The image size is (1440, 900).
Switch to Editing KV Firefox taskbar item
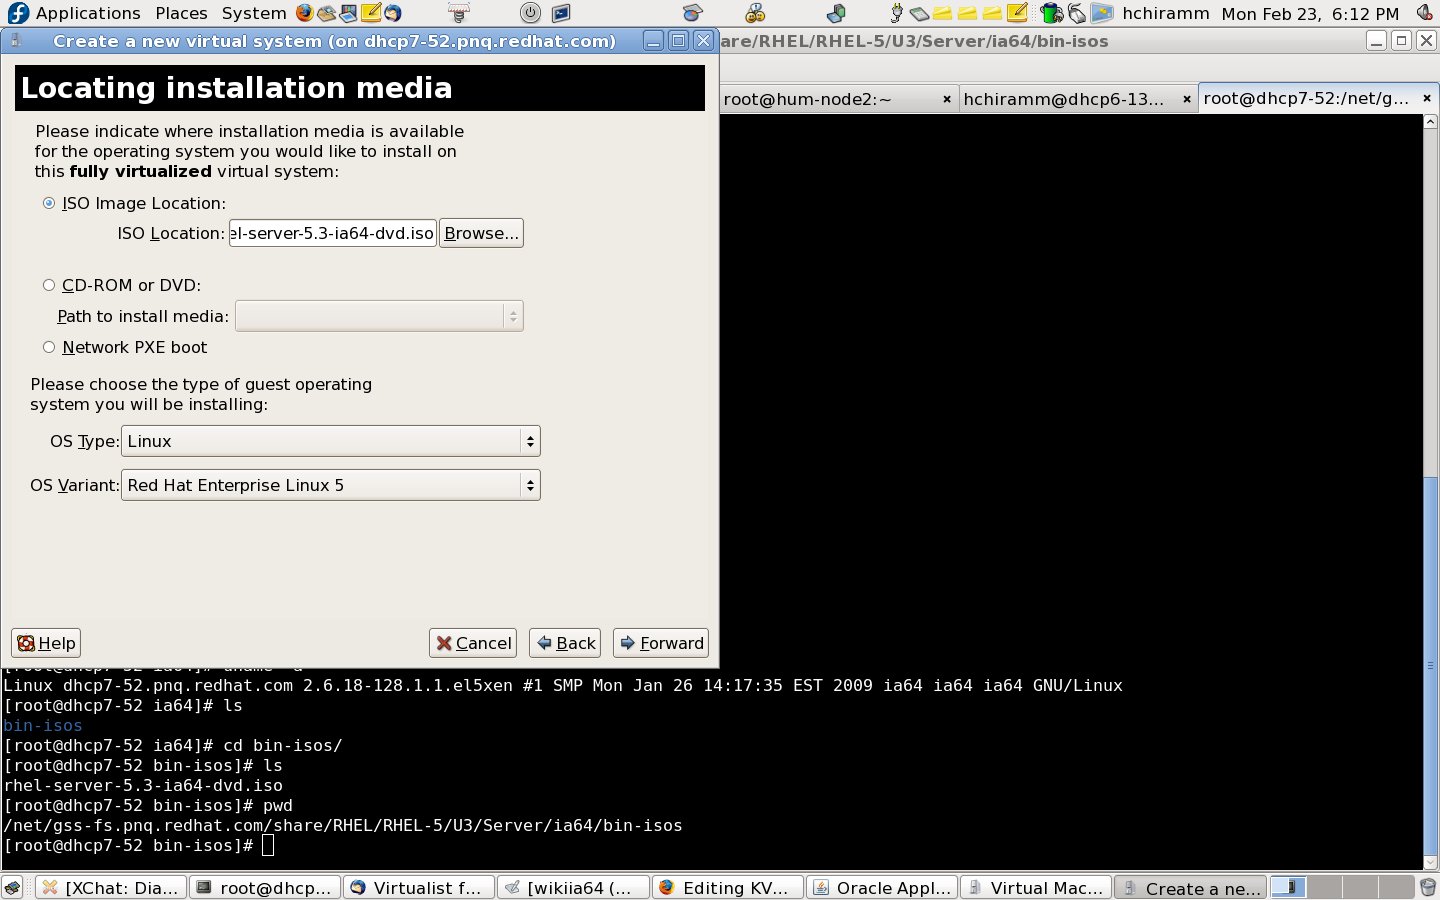click(x=727, y=888)
